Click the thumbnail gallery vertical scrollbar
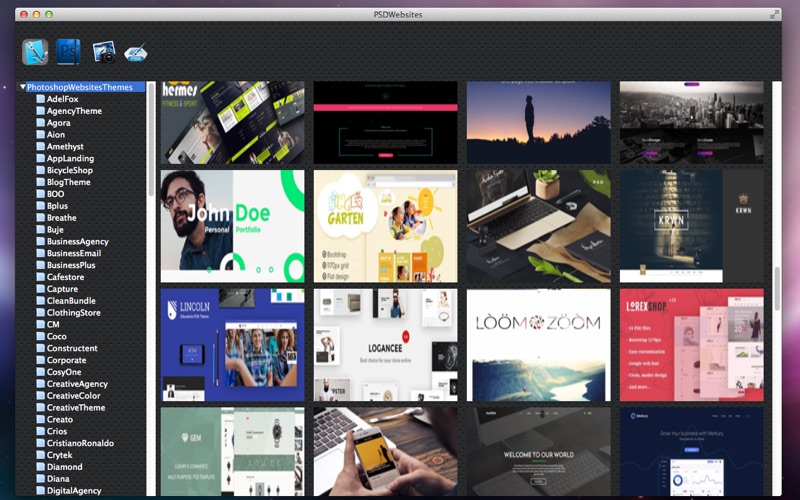800x500 pixels. coord(777,288)
